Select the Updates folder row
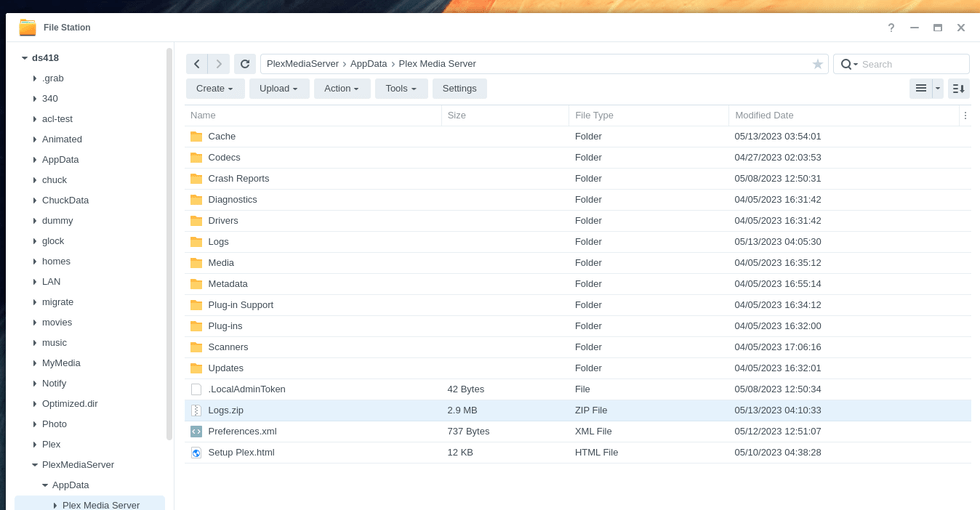Image resolution: width=980 pixels, height=510 pixels. [578, 368]
